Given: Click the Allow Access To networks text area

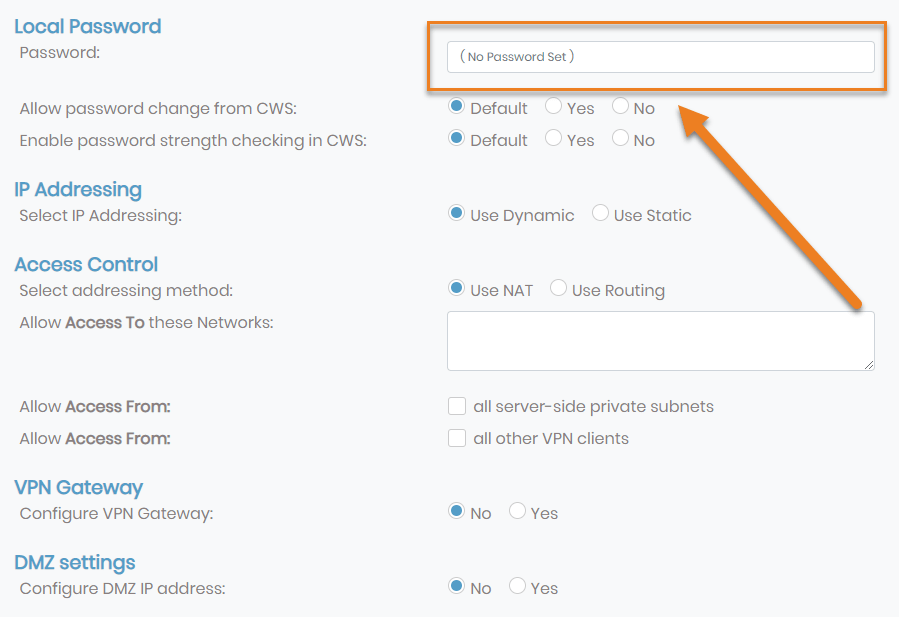Looking at the screenshot, I should 660,341.
